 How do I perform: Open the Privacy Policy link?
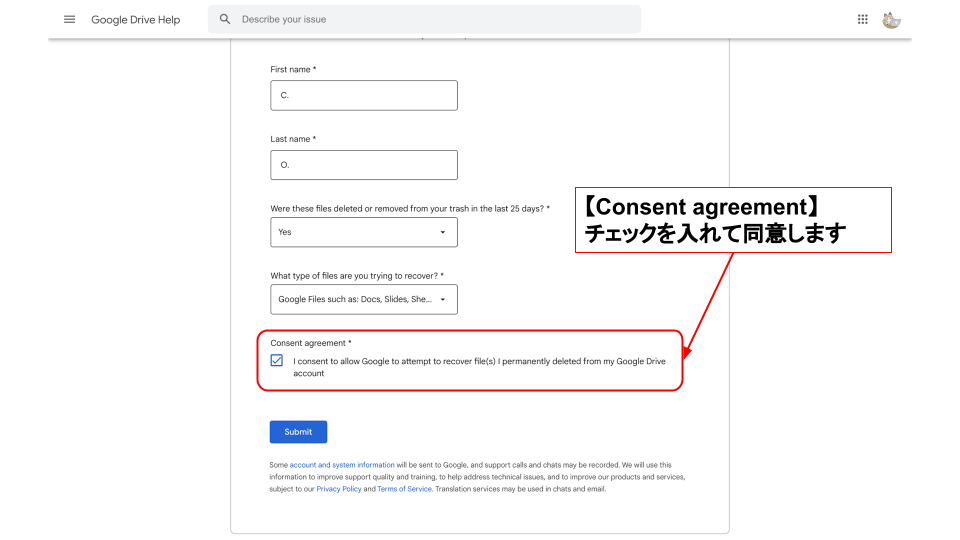[x=339, y=489]
